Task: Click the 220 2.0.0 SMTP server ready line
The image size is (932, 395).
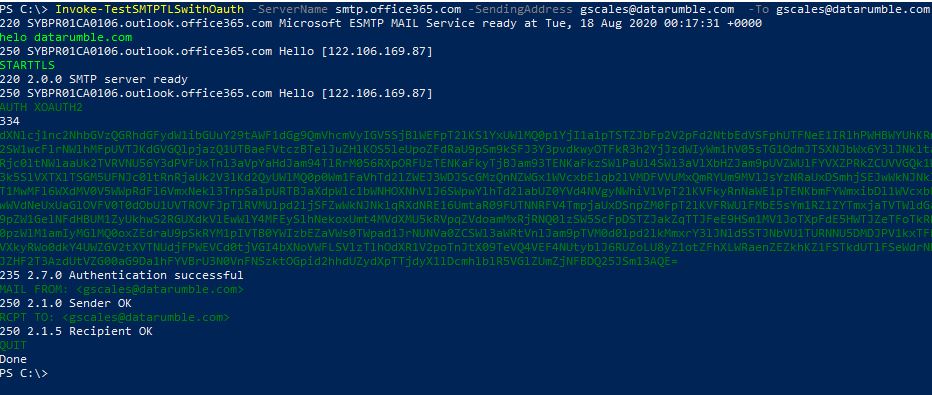Action: (x=94, y=79)
